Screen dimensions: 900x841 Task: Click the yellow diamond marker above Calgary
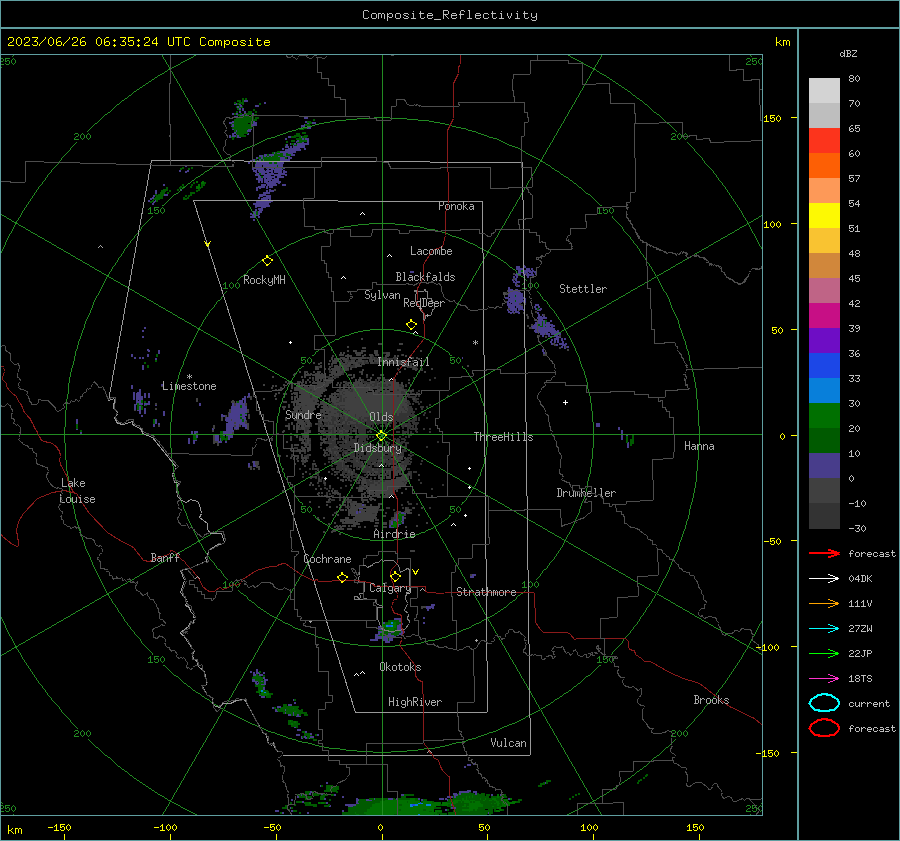395,576
